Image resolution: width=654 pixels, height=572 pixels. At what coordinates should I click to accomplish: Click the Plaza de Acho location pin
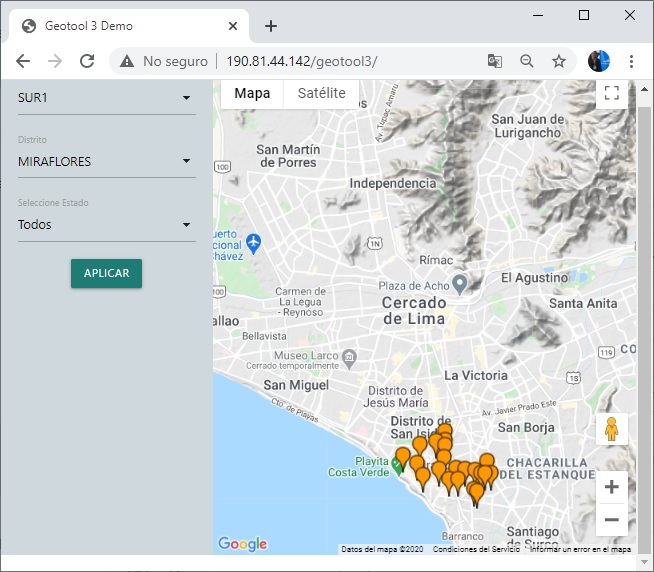[x=460, y=284]
